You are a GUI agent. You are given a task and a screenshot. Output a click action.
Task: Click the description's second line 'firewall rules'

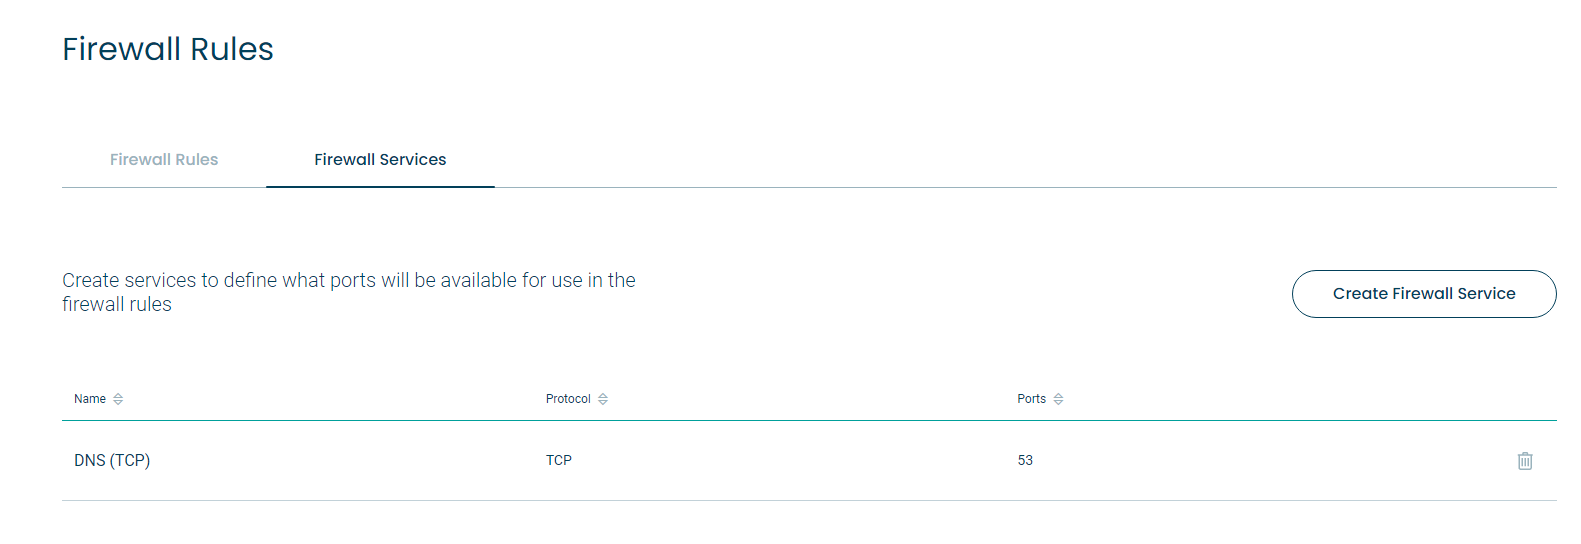point(117,304)
